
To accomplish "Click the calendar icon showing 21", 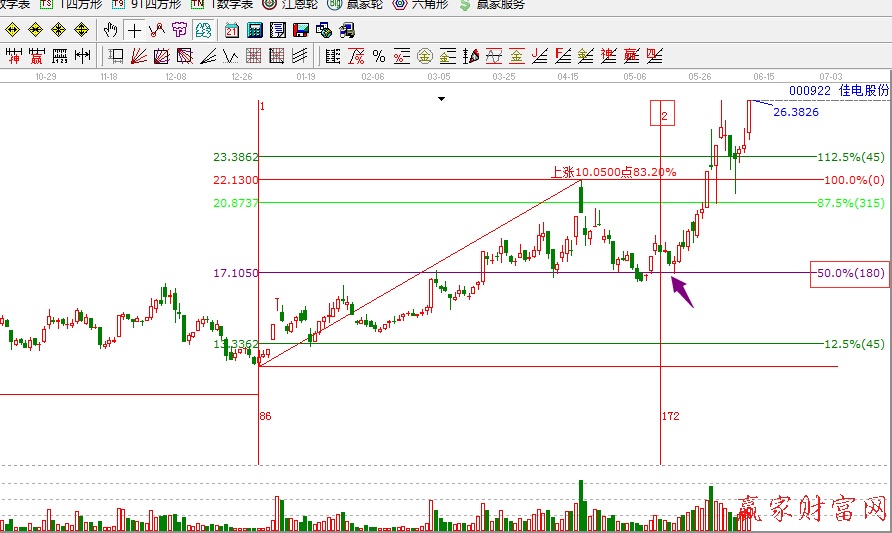I will click(x=231, y=30).
